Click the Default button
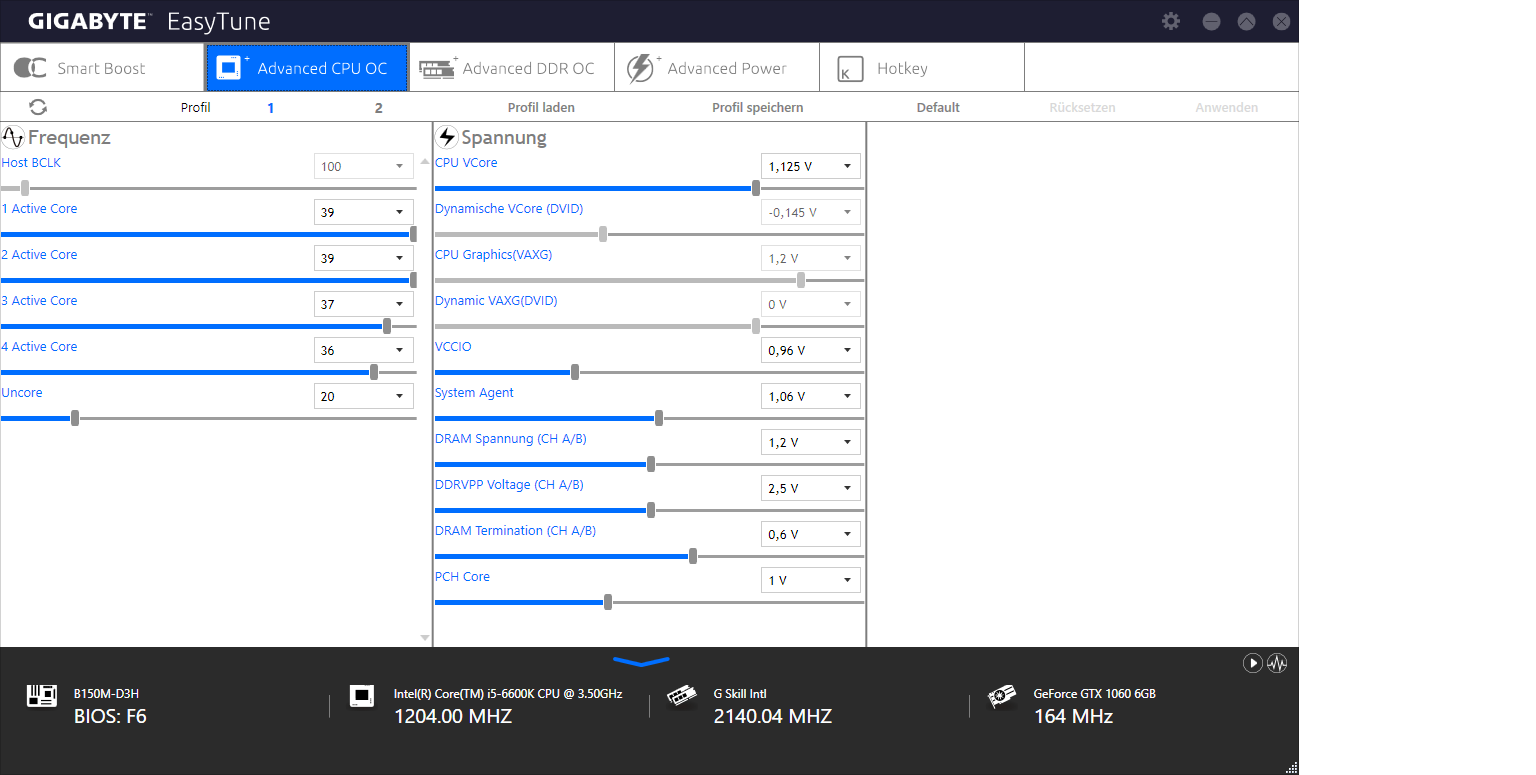This screenshot has width=1536, height=775. pos(938,108)
